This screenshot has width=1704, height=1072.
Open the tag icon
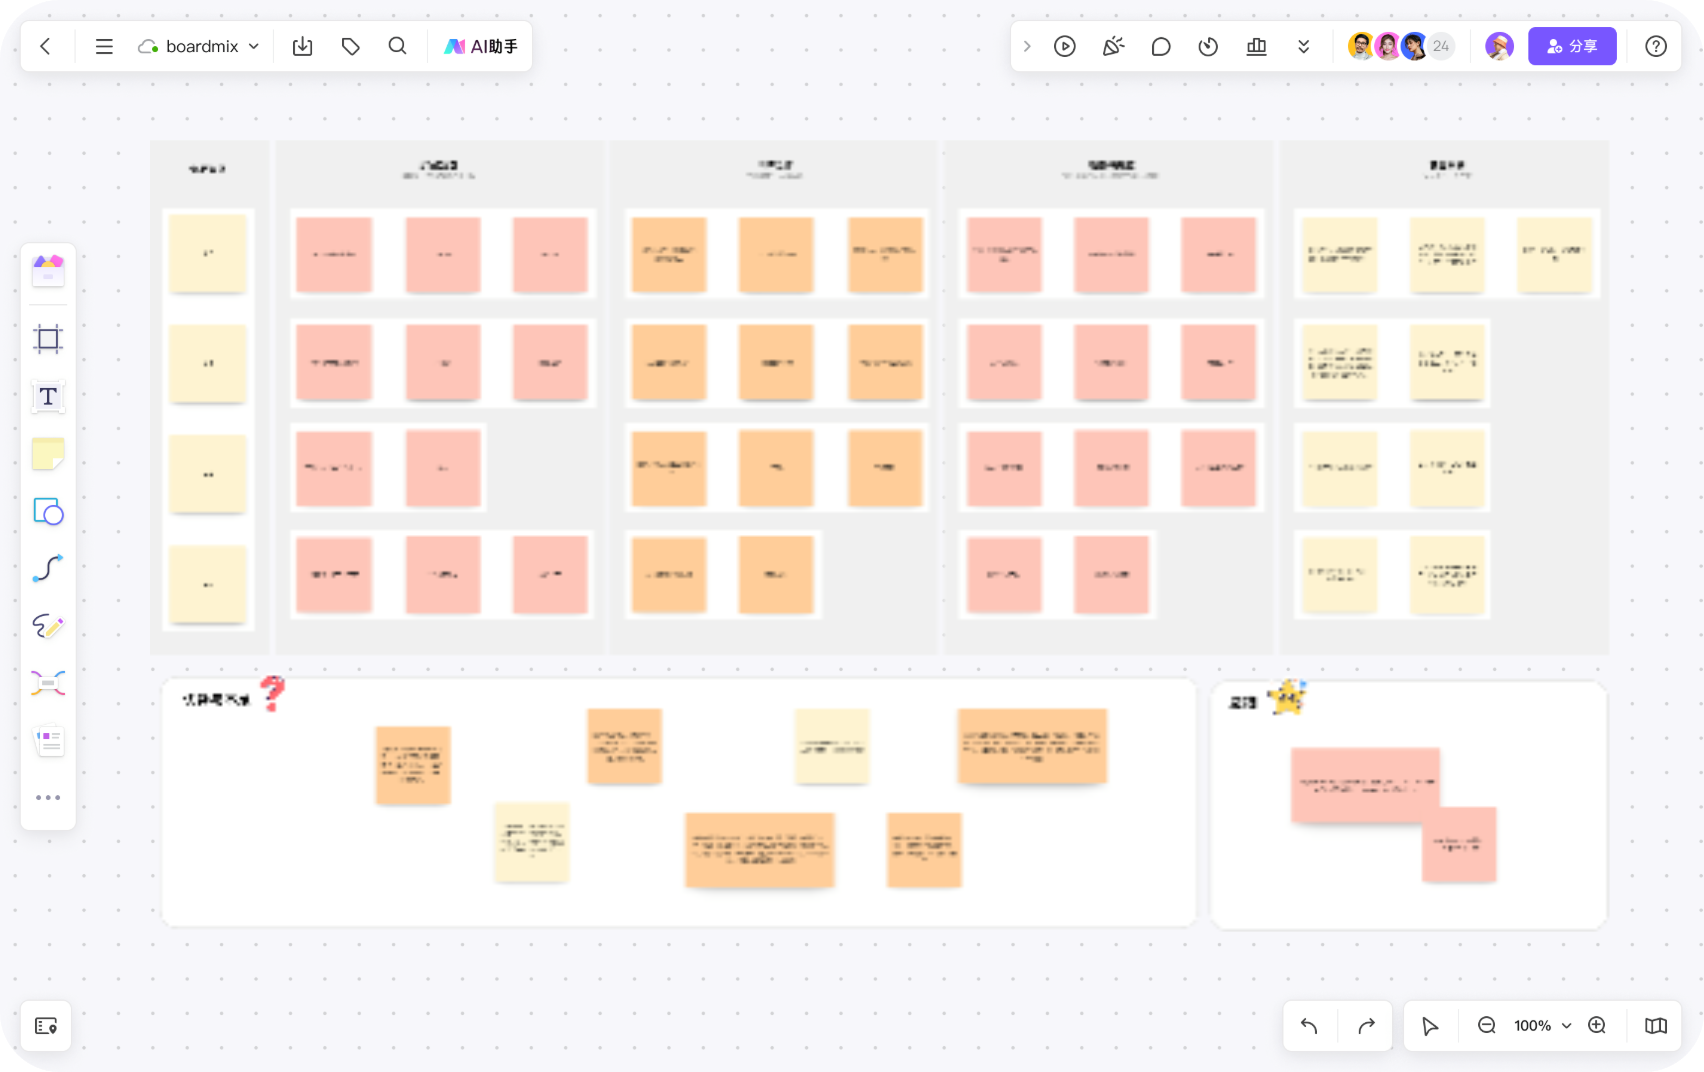click(350, 46)
